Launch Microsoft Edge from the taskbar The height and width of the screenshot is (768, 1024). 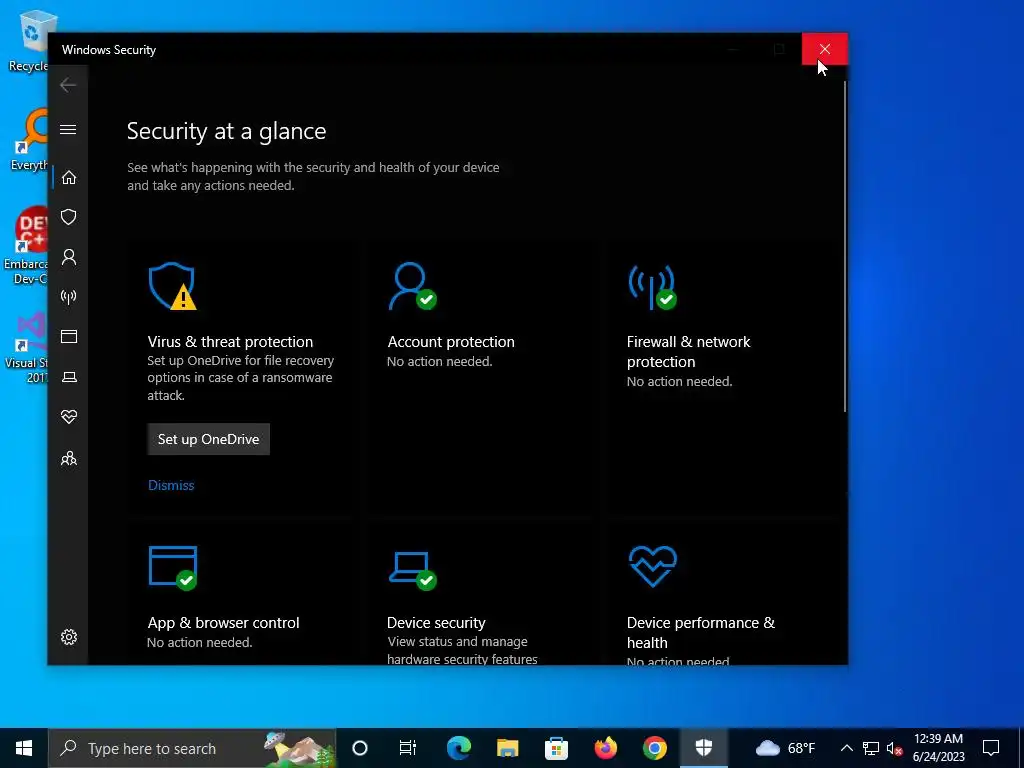coord(458,748)
